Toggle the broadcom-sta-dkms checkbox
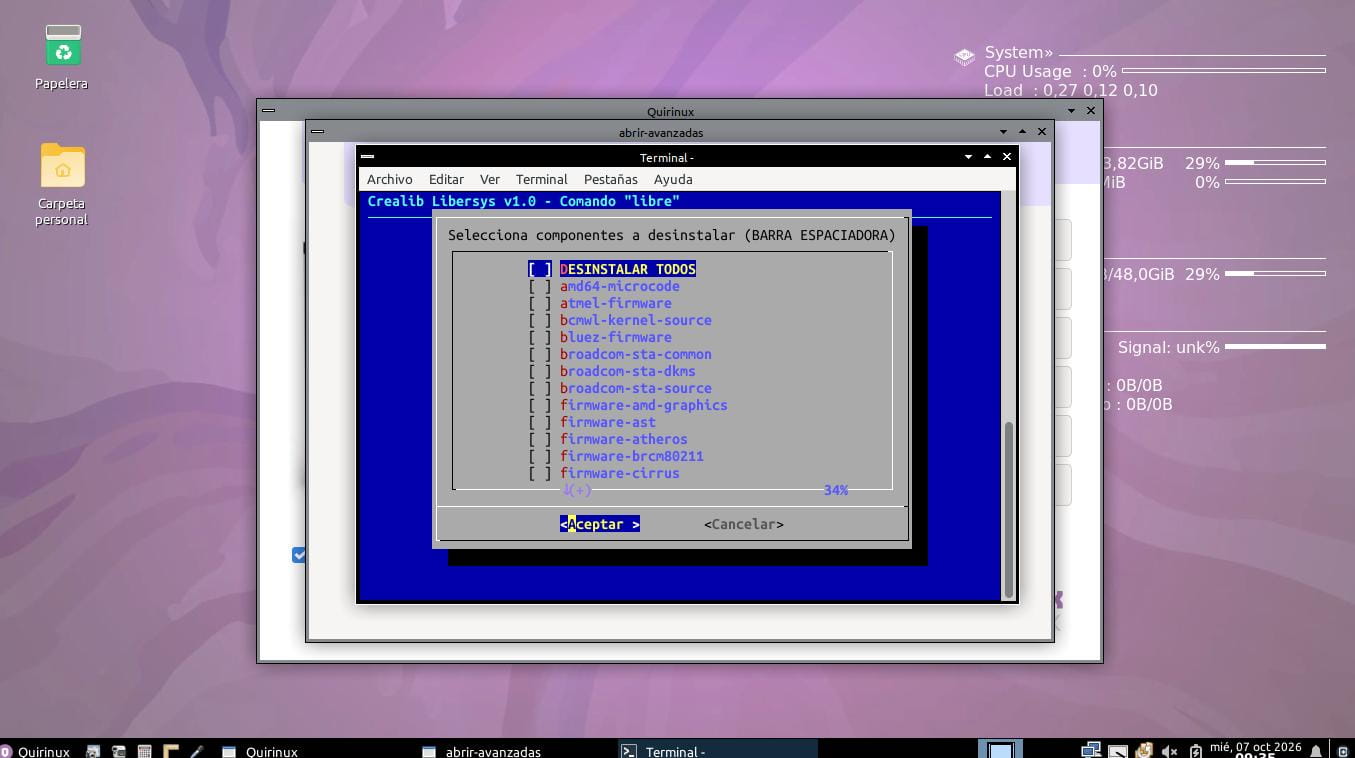Viewport: 1355px width, 758px height. coord(540,371)
